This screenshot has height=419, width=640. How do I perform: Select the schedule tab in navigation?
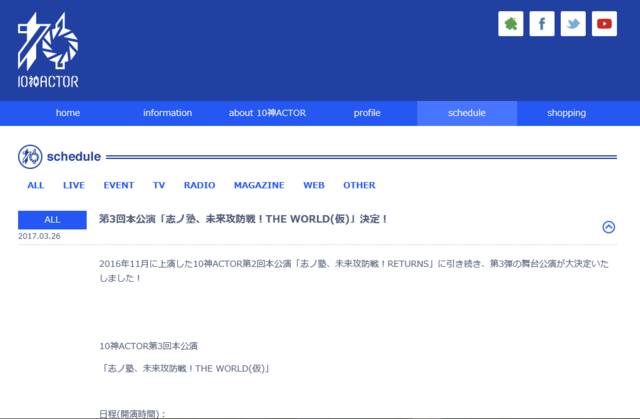pyautogui.click(x=467, y=113)
